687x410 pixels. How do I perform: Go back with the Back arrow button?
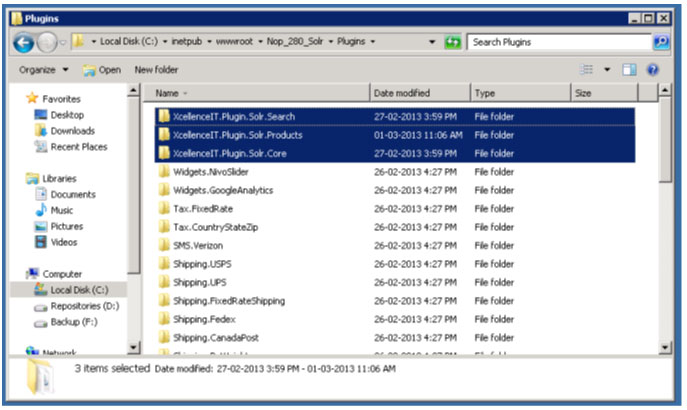coord(23,42)
